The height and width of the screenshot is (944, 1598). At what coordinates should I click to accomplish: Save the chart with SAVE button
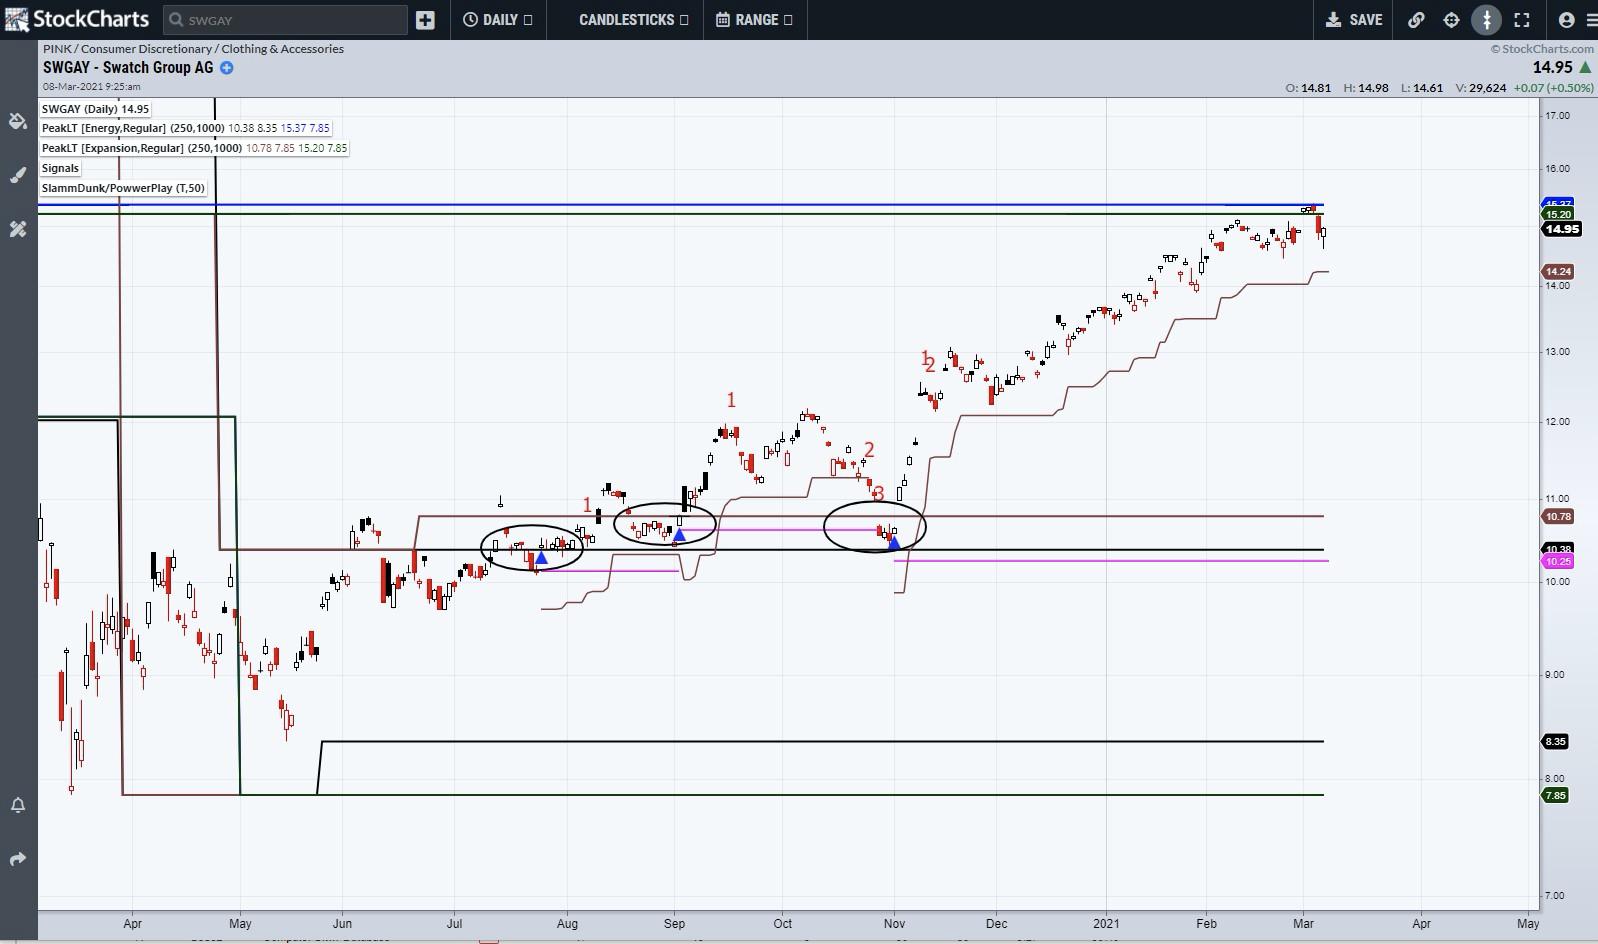tap(1354, 20)
